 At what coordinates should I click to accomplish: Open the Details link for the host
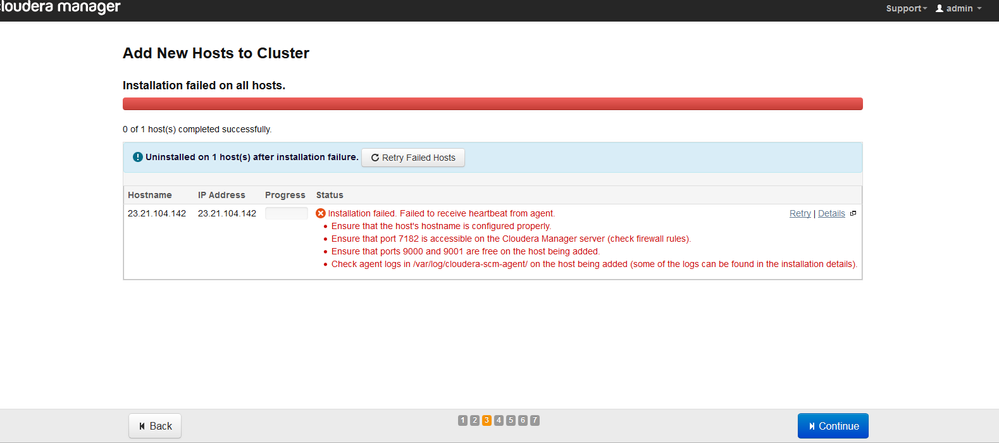point(831,214)
